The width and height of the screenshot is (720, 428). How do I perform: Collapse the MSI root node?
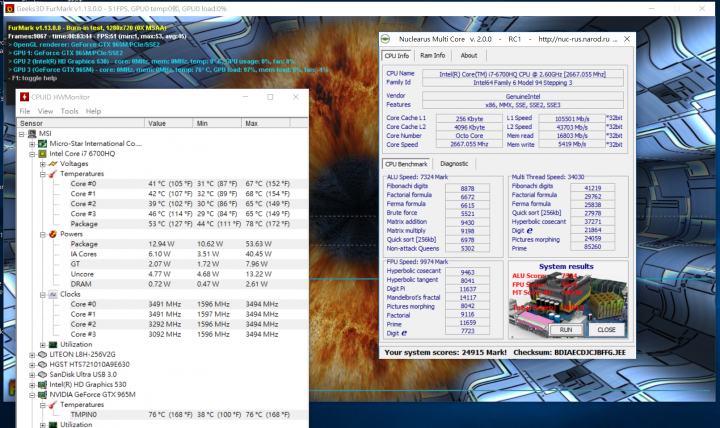[22, 134]
